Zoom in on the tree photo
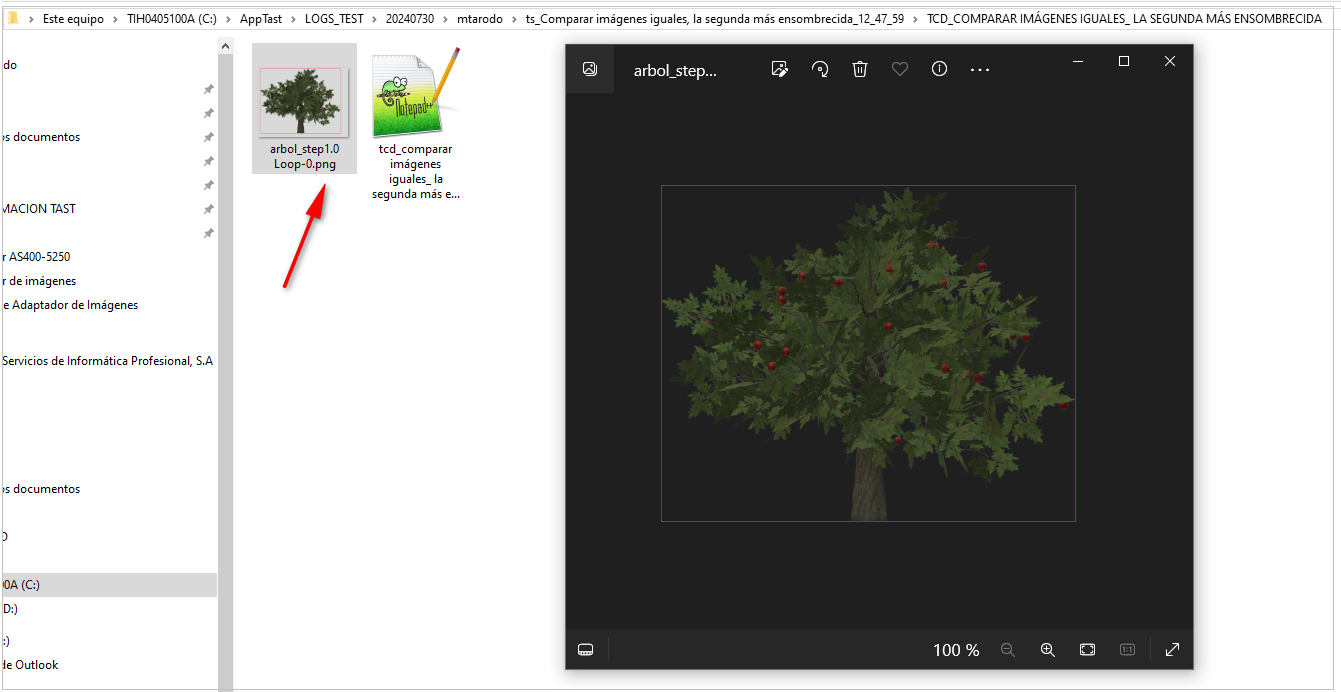This screenshot has width=1341, height=692. 1048,650
